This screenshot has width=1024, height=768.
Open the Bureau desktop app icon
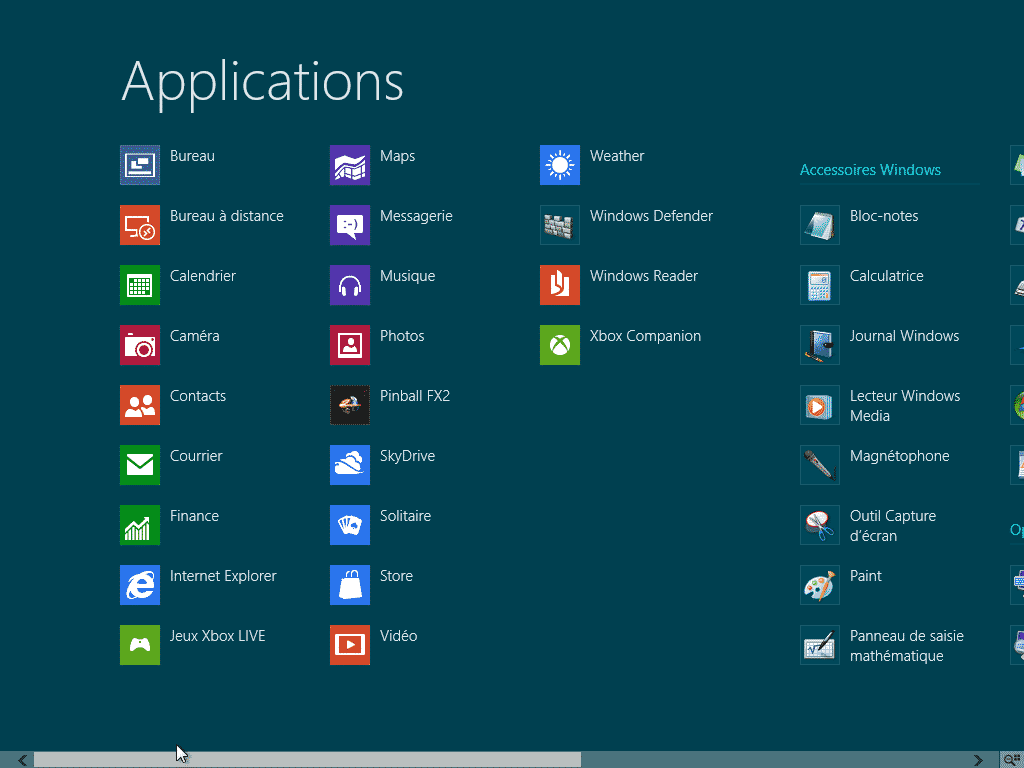[x=140, y=165]
